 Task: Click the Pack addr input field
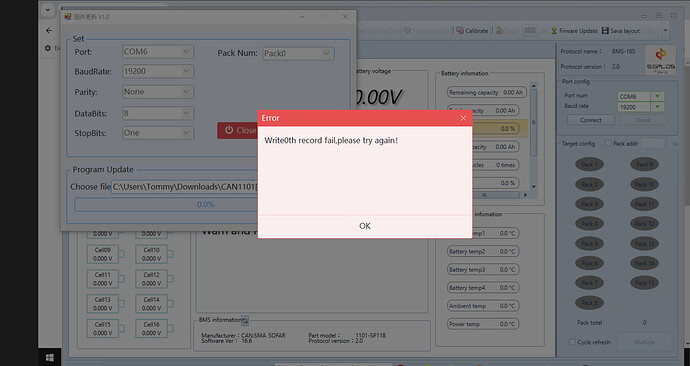point(652,143)
